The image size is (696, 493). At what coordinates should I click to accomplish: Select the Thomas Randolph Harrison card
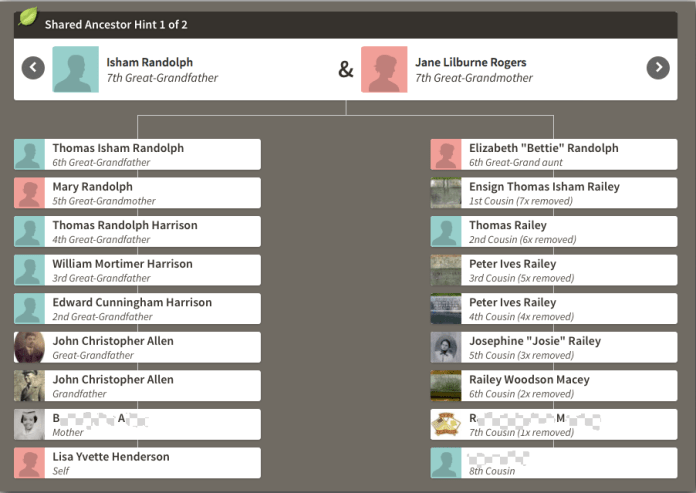(137, 232)
